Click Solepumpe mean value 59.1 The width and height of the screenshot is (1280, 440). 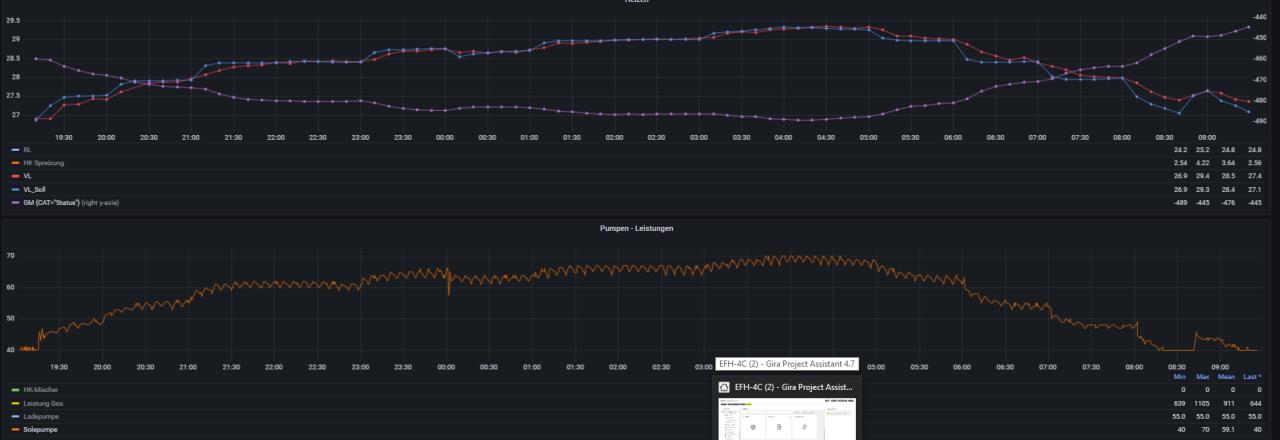coord(1229,429)
